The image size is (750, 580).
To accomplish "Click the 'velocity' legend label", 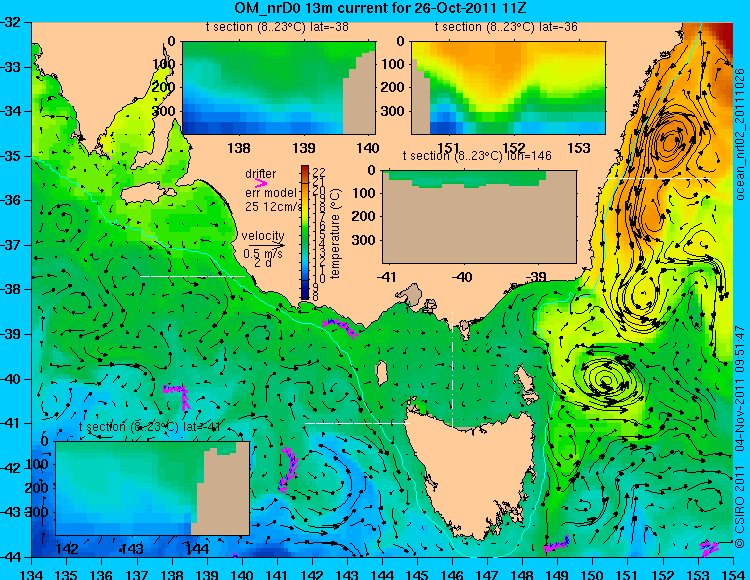I will click(x=263, y=236).
